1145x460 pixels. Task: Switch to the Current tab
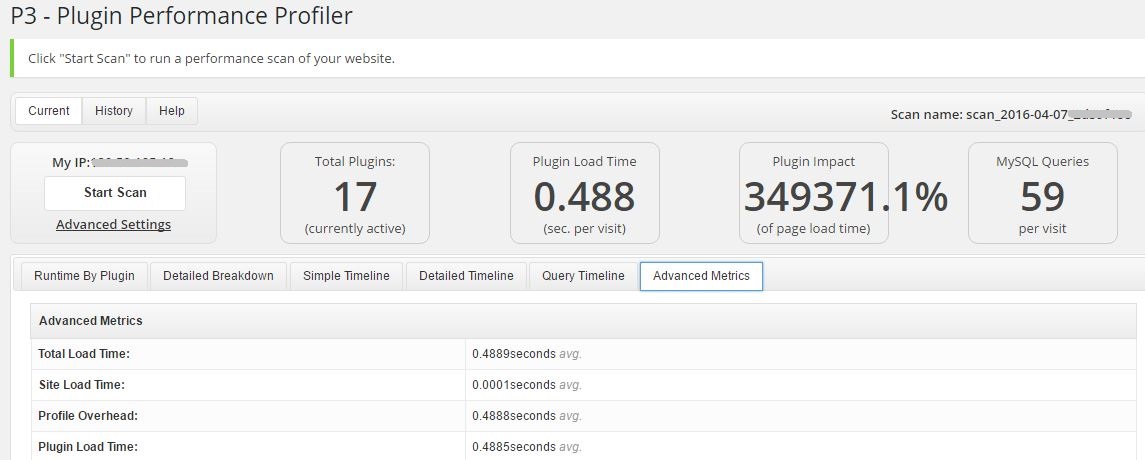click(x=49, y=111)
